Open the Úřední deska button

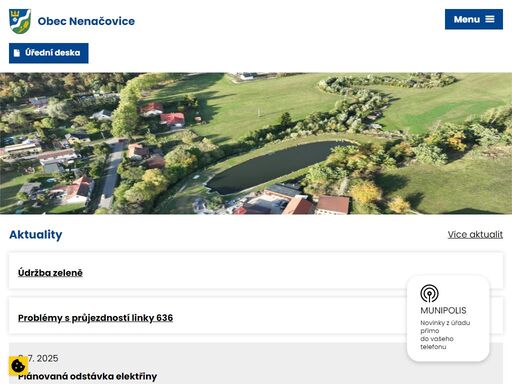click(x=49, y=53)
